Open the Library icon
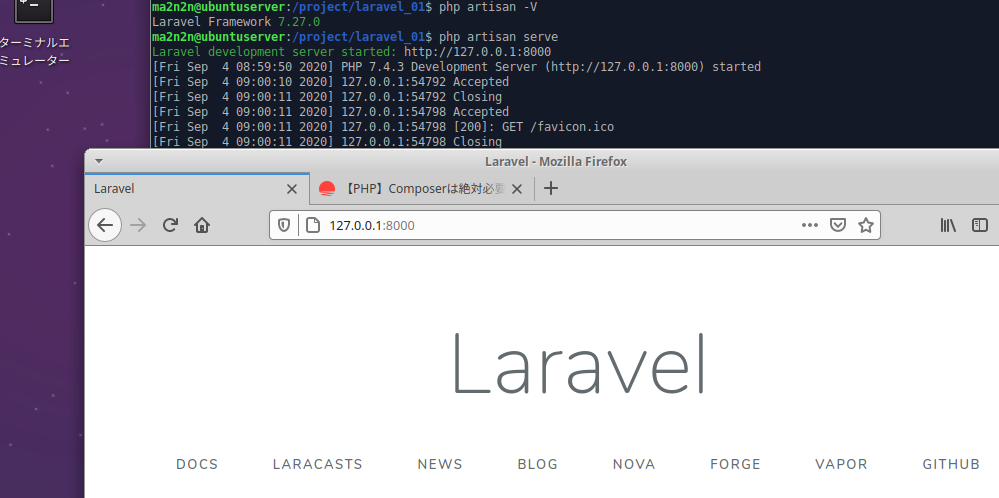 948,225
